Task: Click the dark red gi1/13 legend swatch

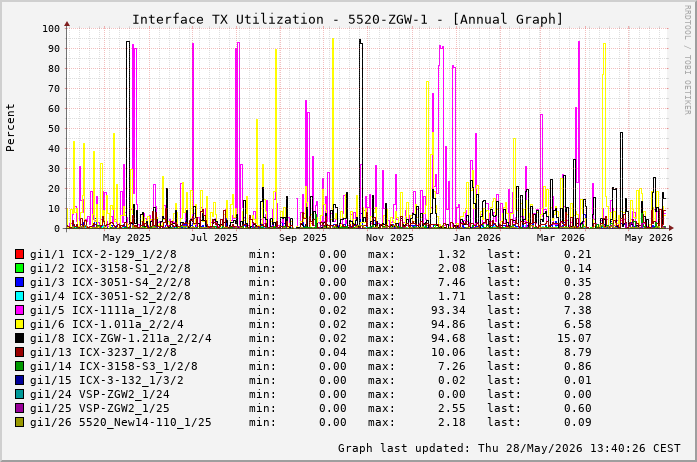Action: [x=19, y=352]
